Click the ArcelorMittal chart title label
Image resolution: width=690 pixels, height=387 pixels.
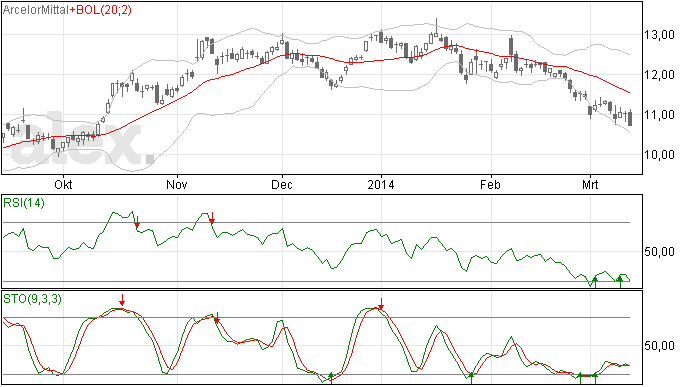click(x=36, y=10)
